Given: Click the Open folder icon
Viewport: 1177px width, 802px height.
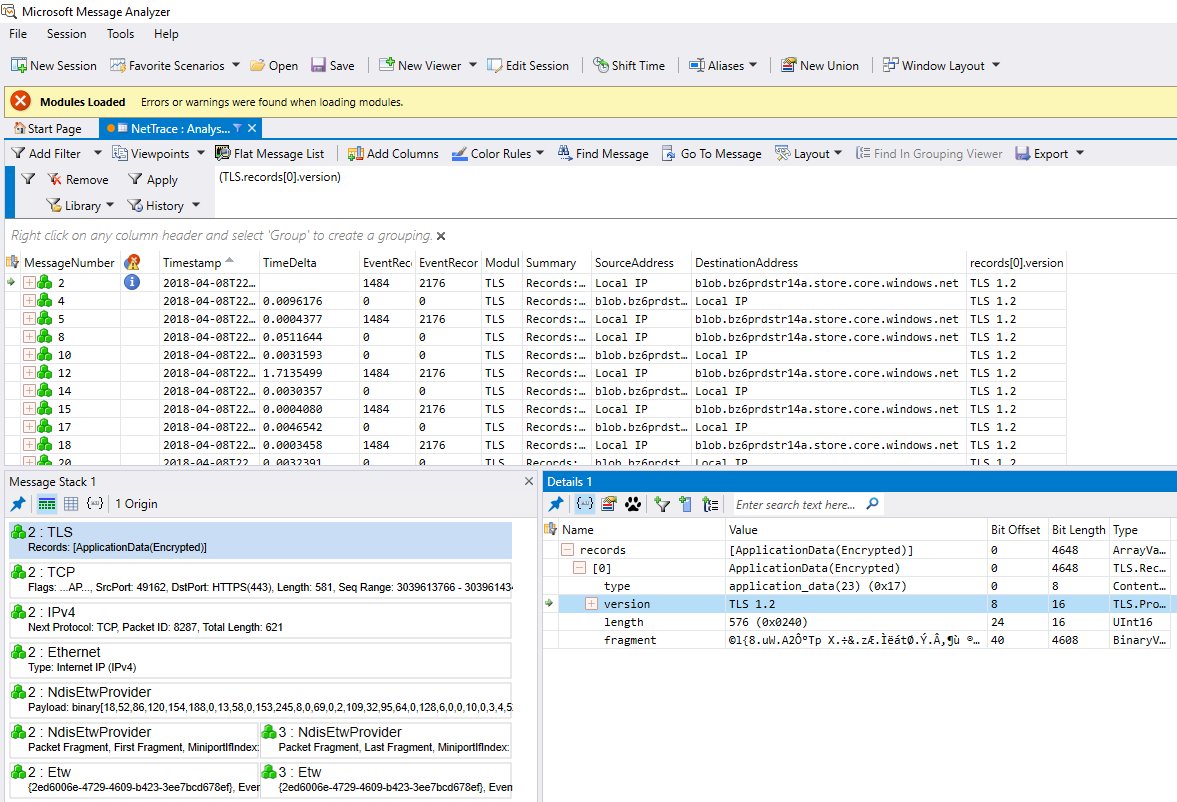Looking at the screenshot, I should tap(257, 65).
